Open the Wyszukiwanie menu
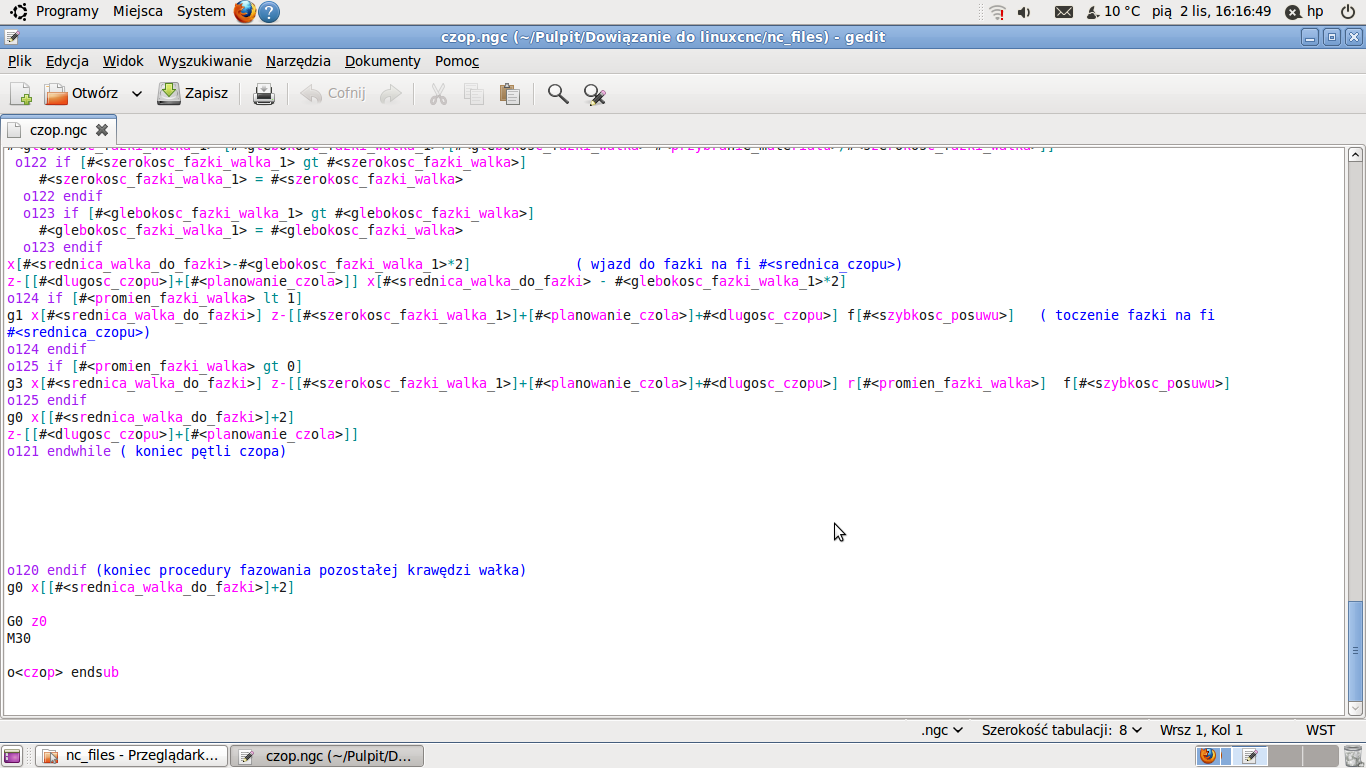1366x768 pixels. click(x=205, y=61)
